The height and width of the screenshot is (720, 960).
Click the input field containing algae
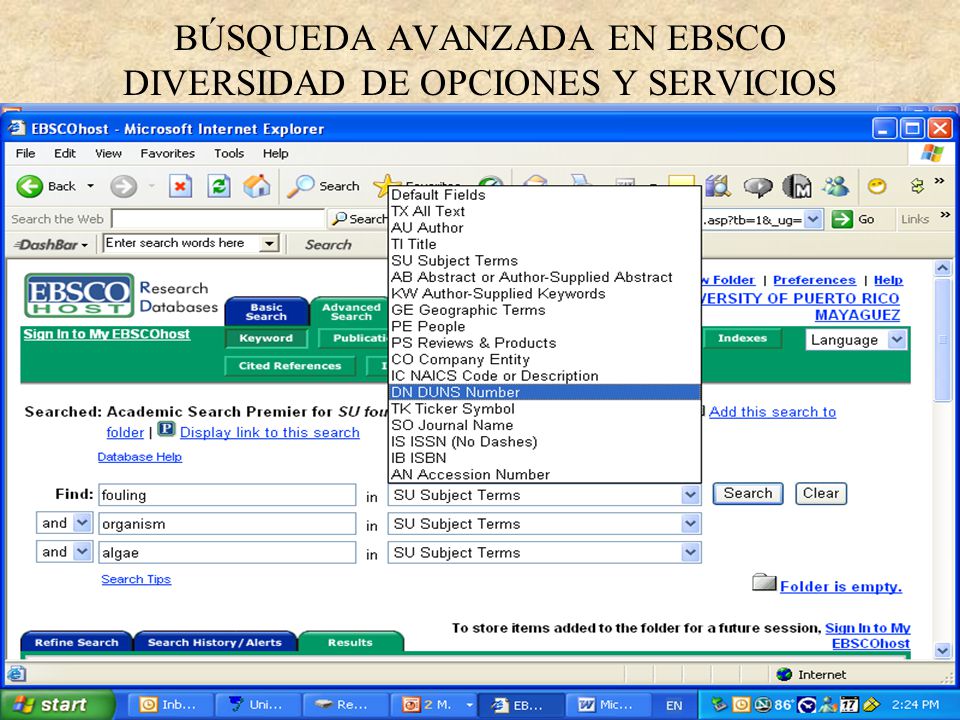[227, 552]
